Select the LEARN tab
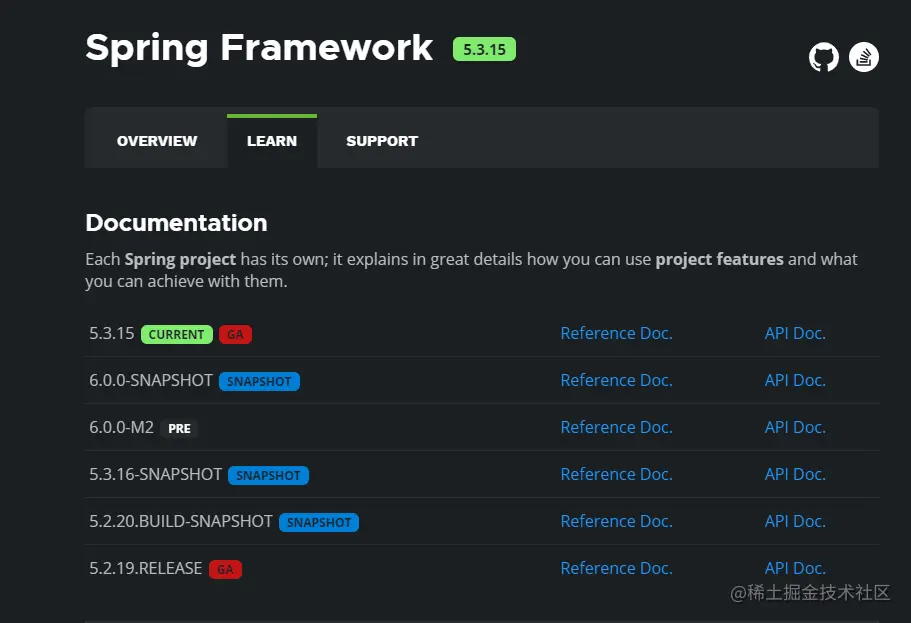 pyautogui.click(x=272, y=141)
